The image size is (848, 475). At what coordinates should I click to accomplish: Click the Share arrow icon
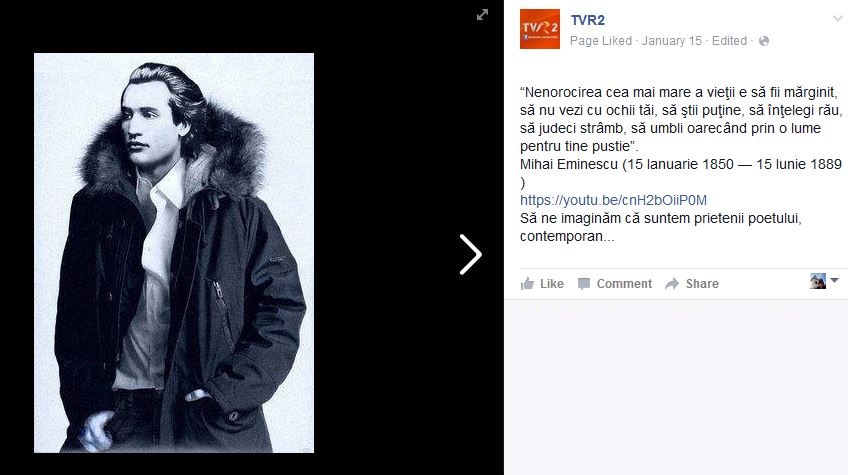pyautogui.click(x=672, y=284)
